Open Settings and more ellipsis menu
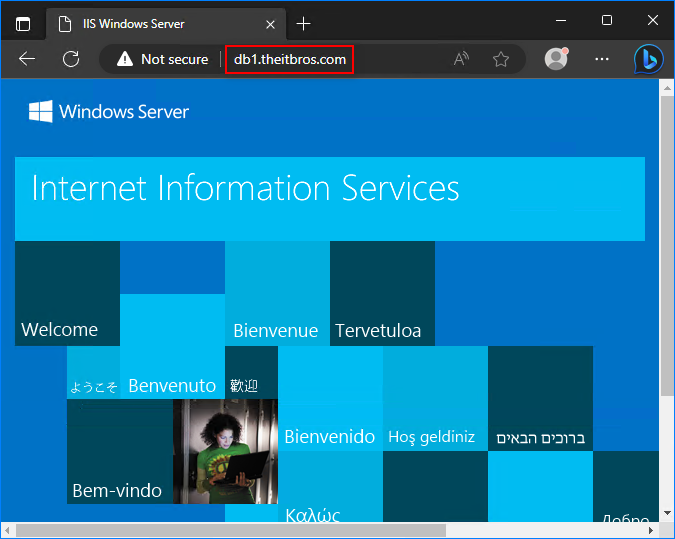675x539 pixels. pos(602,59)
